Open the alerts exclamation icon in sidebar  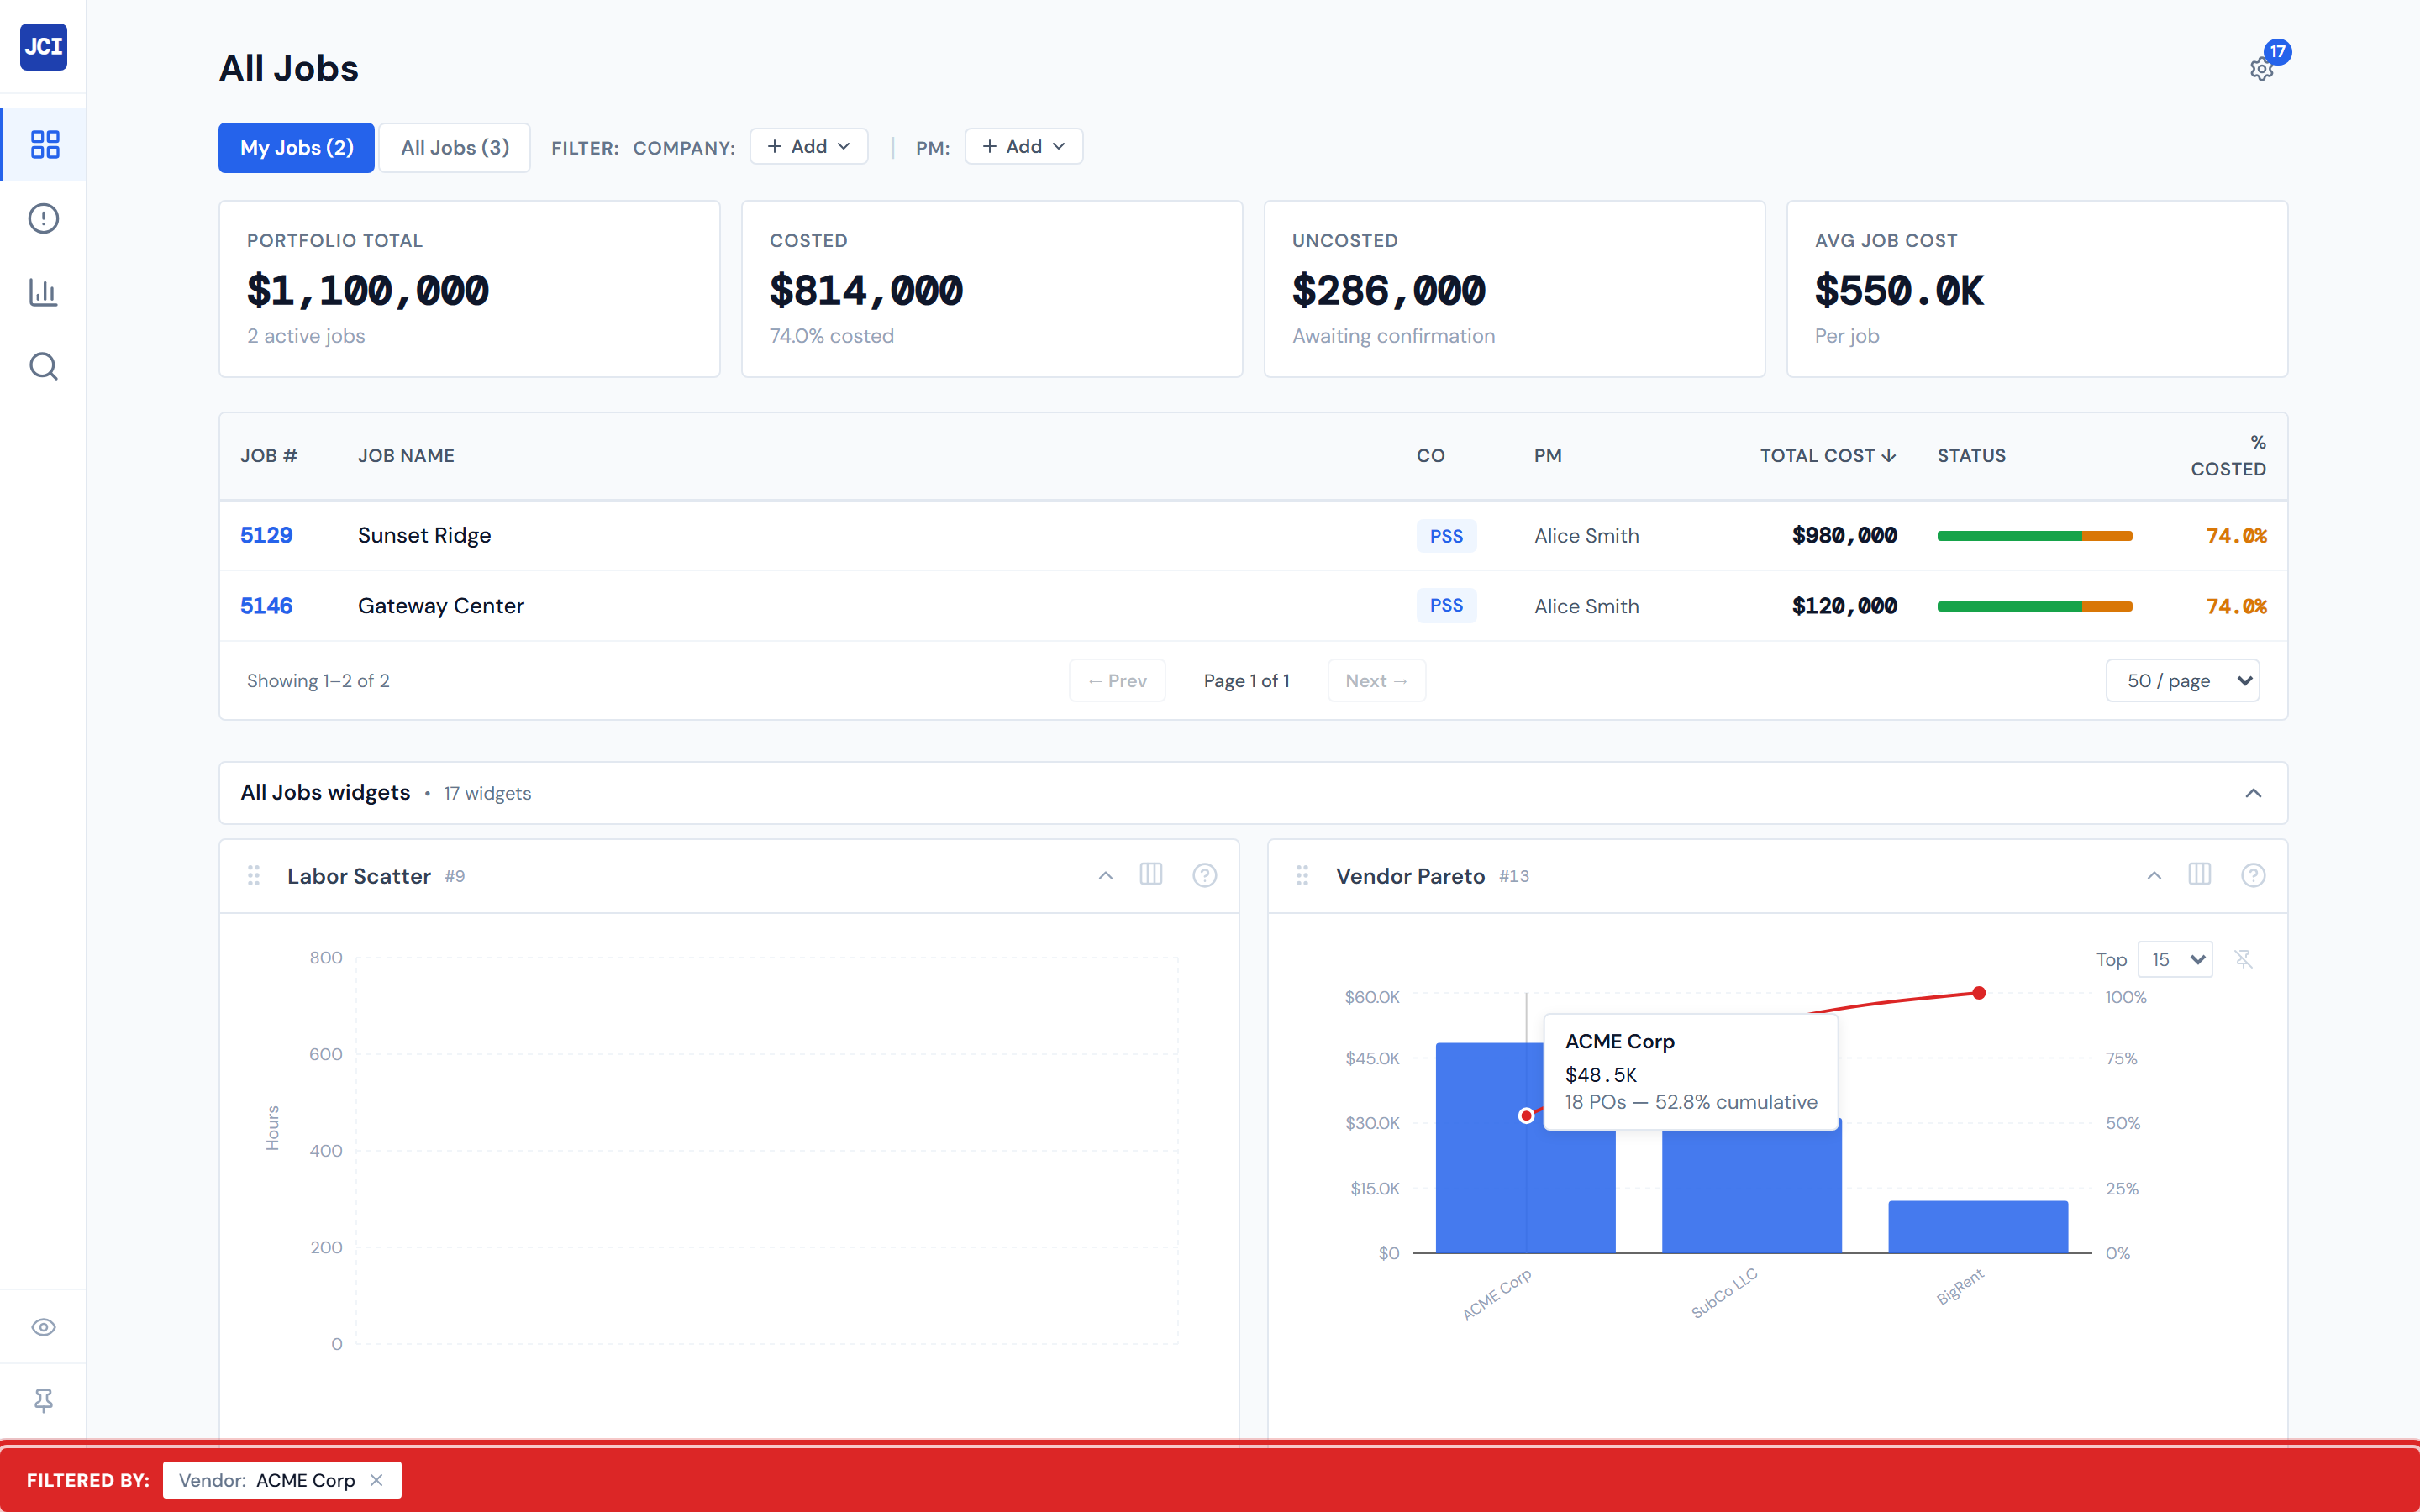[x=44, y=218]
